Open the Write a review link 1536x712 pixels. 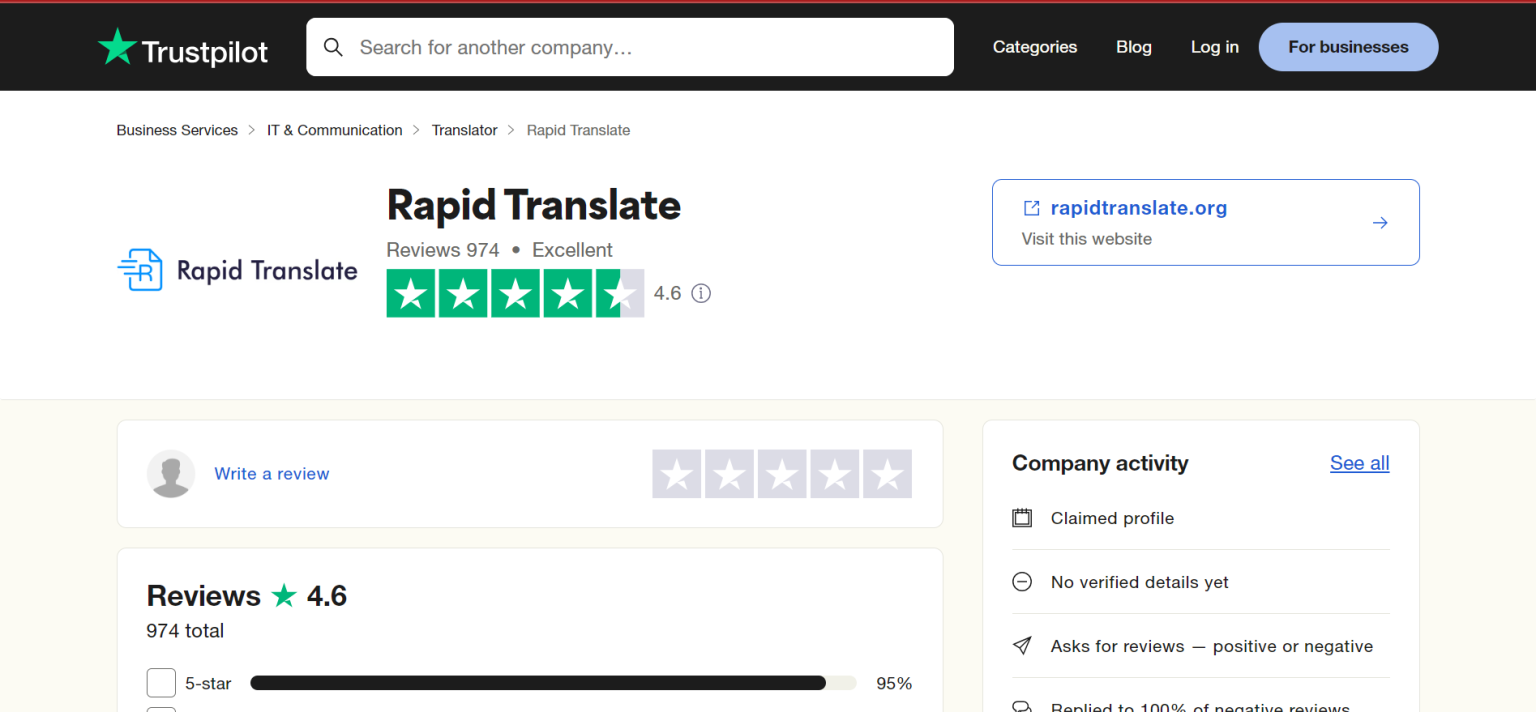[x=271, y=473]
